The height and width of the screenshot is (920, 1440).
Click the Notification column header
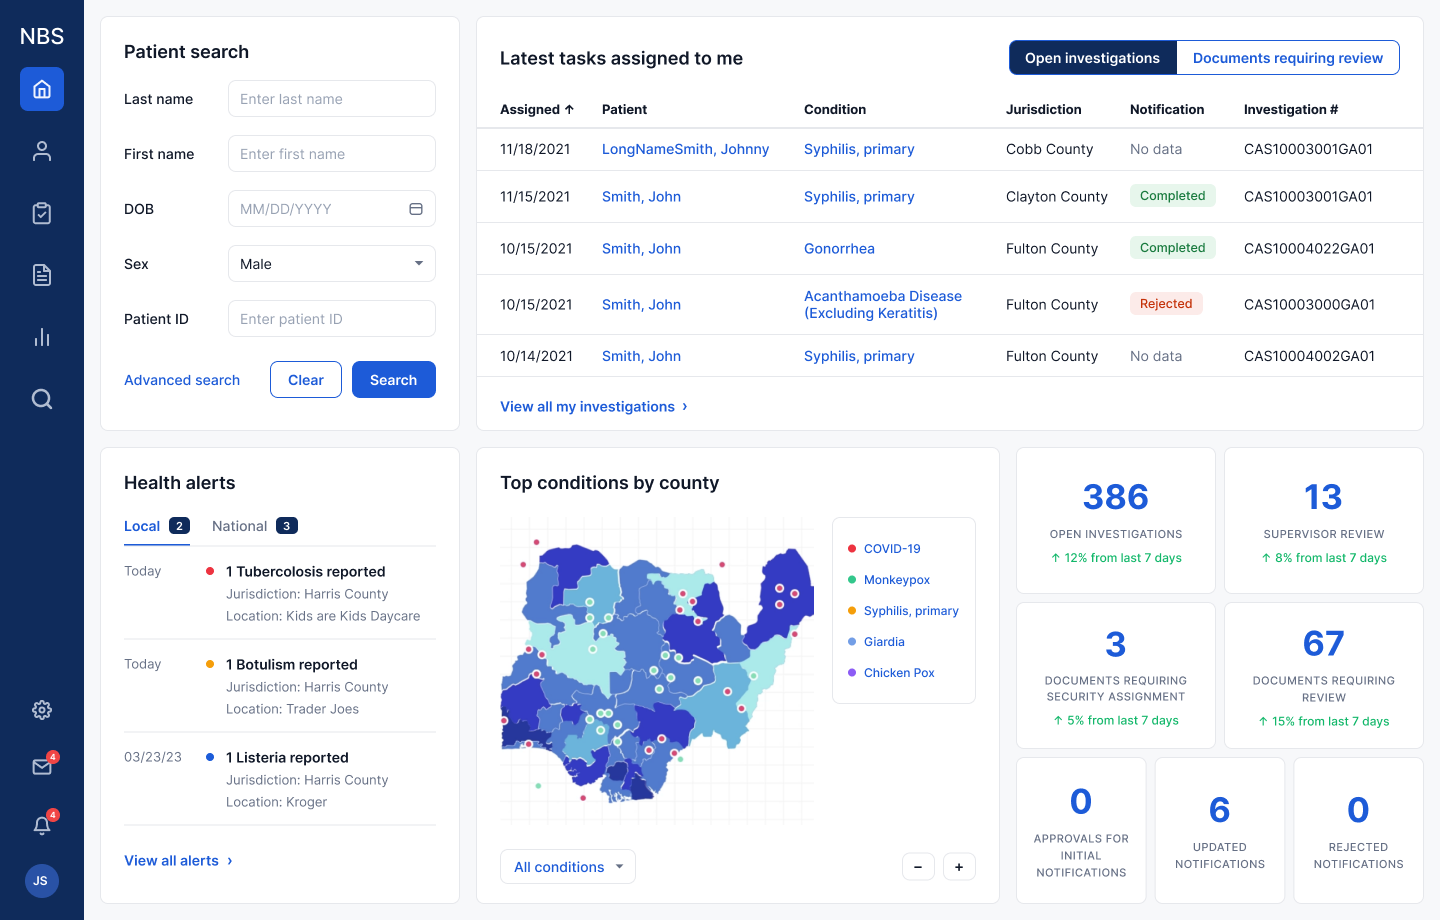click(1167, 109)
